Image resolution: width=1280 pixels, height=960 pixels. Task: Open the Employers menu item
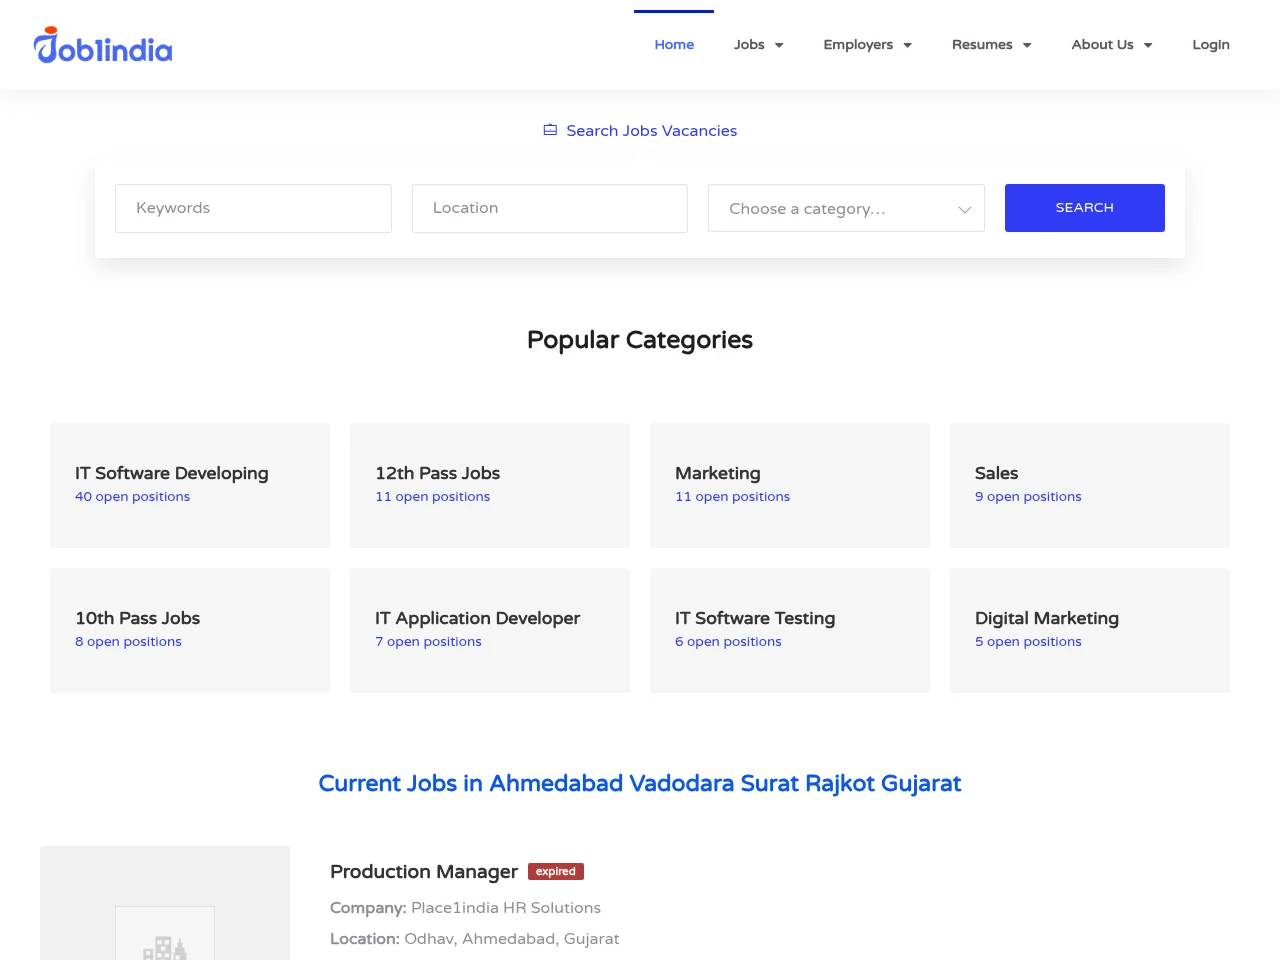[x=858, y=45]
